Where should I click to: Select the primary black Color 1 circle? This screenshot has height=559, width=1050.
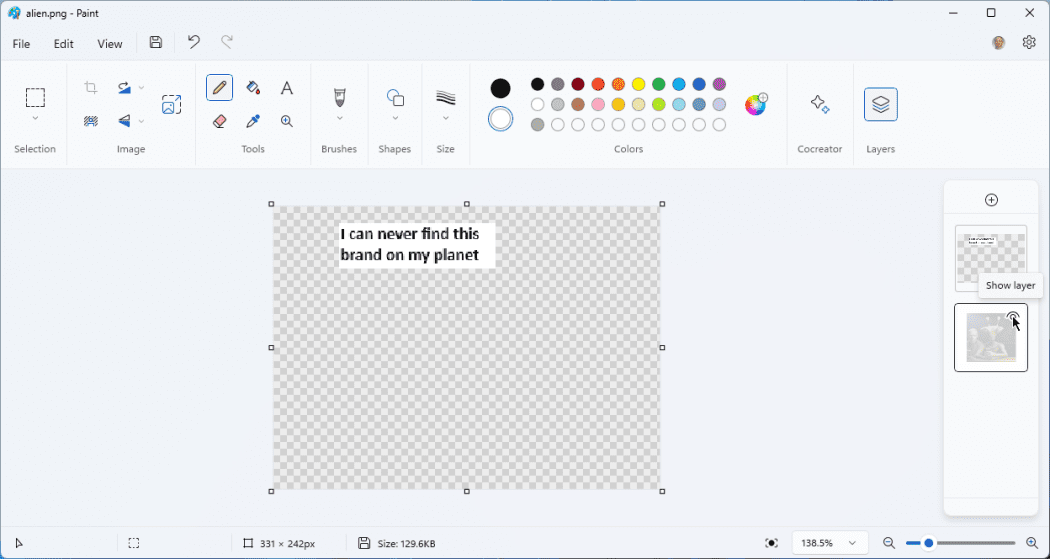coord(500,88)
